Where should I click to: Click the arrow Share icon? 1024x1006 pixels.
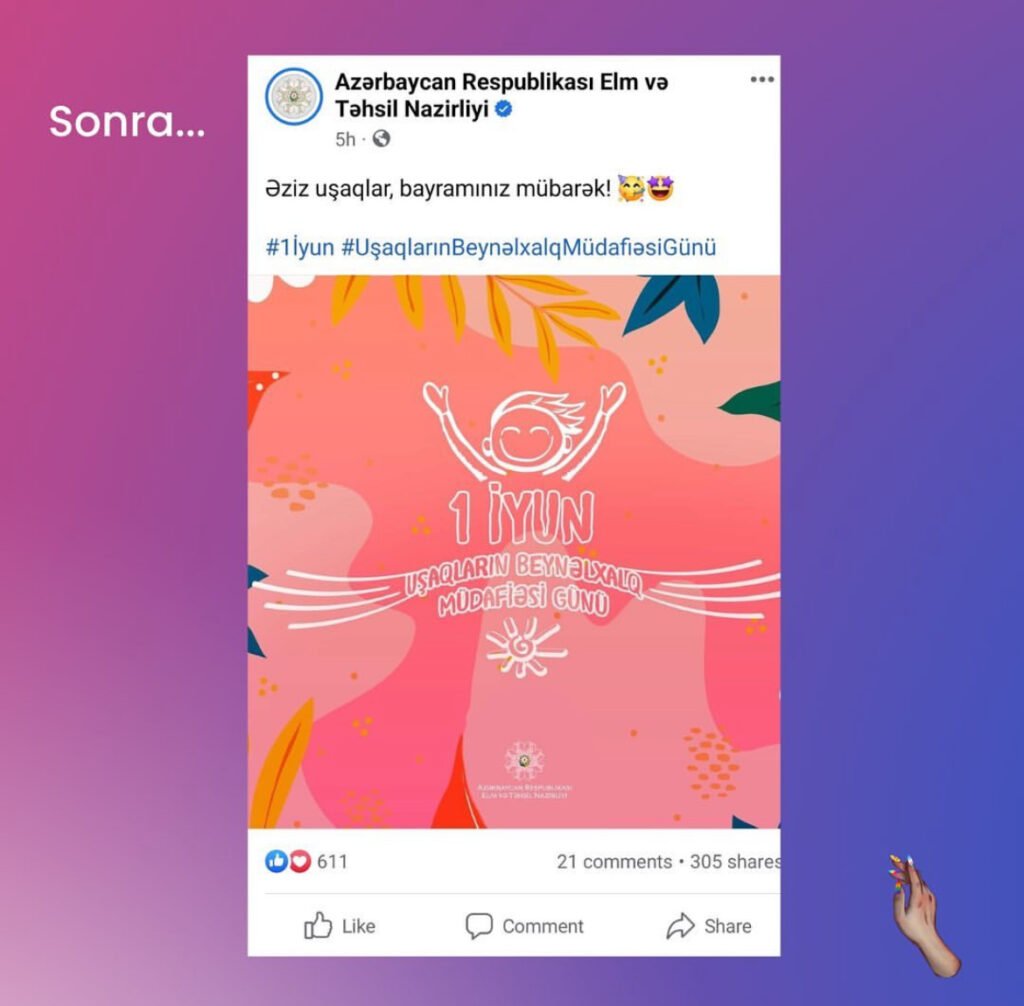[x=680, y=926]
